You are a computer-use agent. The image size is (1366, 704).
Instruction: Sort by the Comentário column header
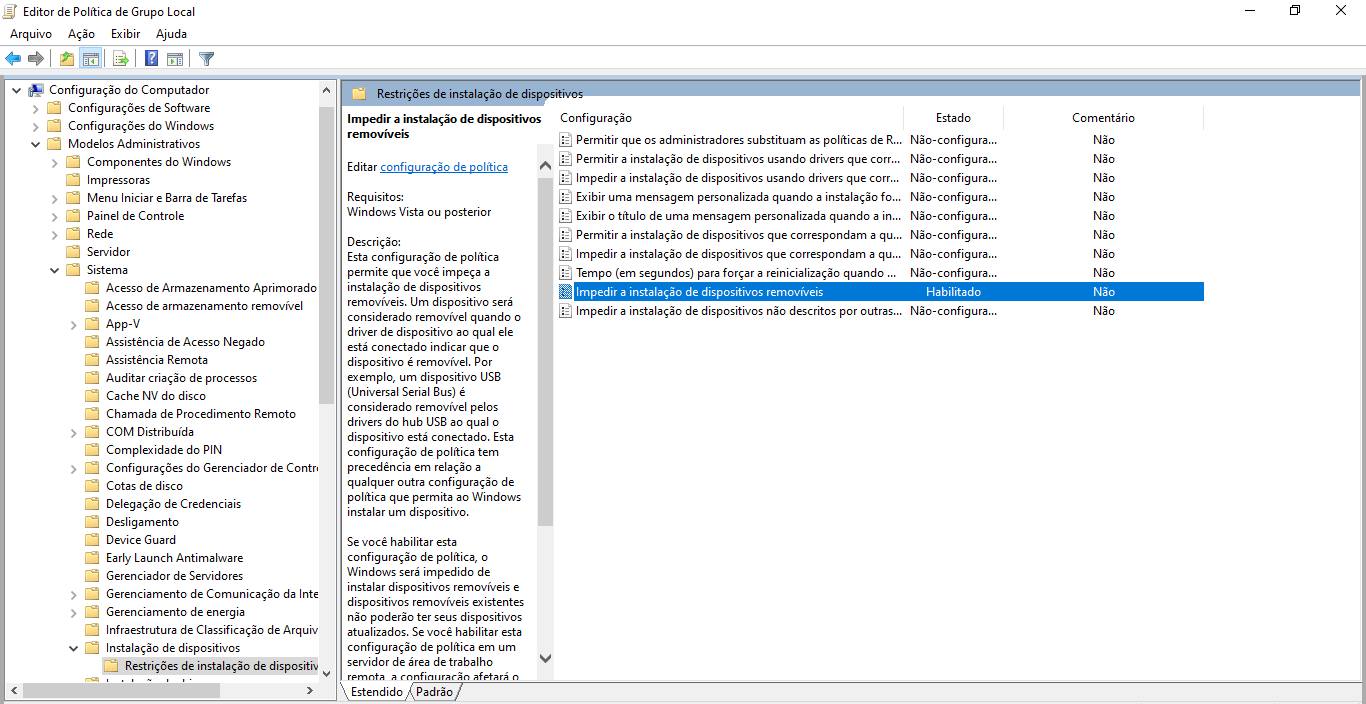tap(1103, 118)
